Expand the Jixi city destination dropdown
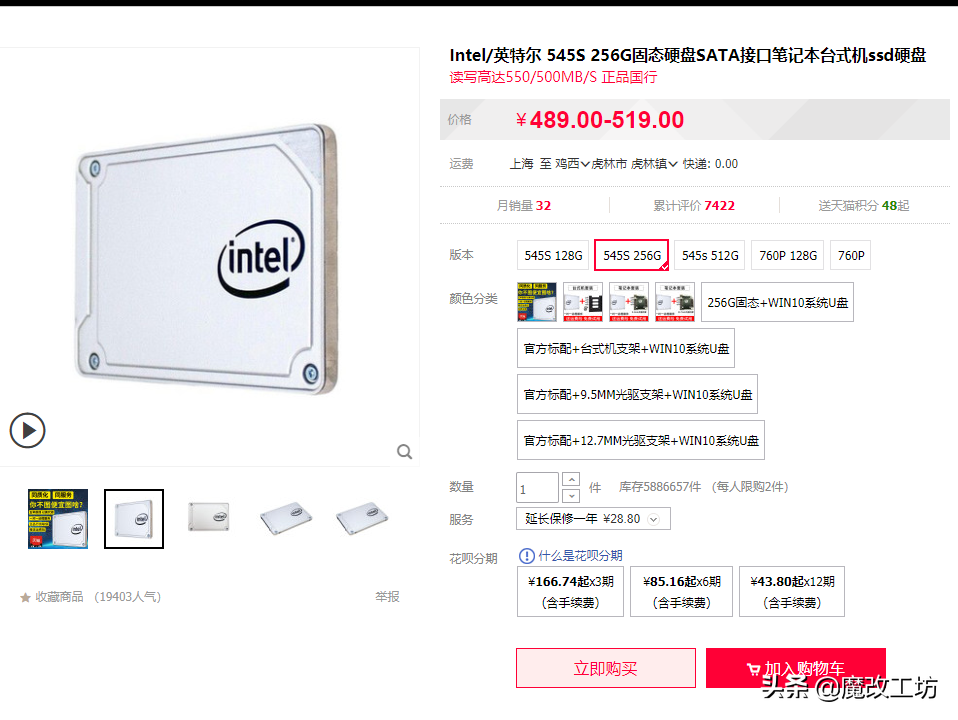The width and height of the screenshot is (958, 720). point(572,164)
